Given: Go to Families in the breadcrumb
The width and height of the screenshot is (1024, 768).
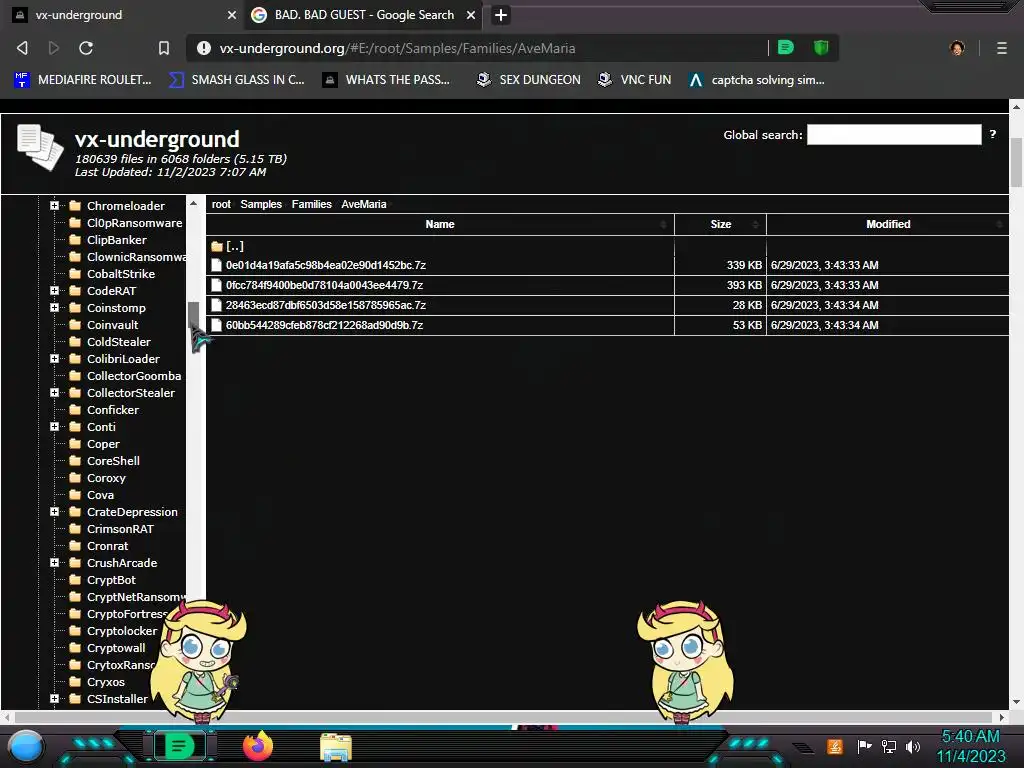Looking at the screenshot, I should click(312, 204).
